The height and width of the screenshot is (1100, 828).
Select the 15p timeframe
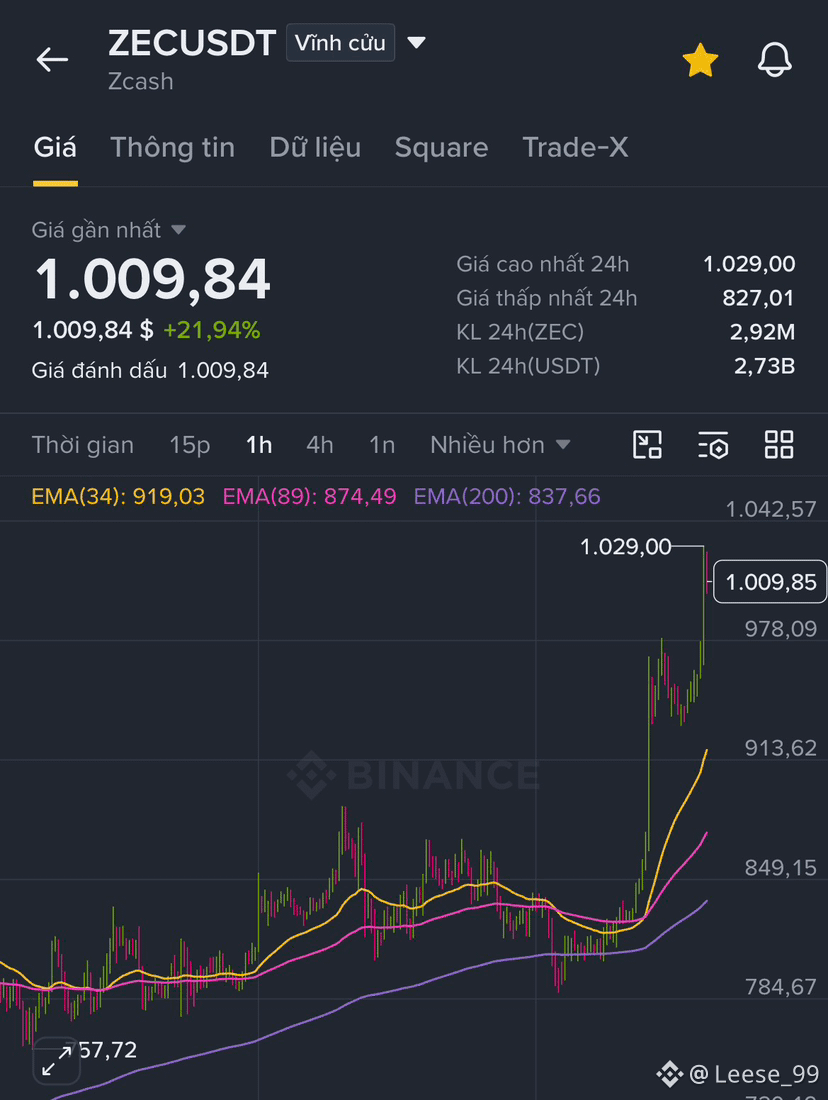click(x=189, y=445)
